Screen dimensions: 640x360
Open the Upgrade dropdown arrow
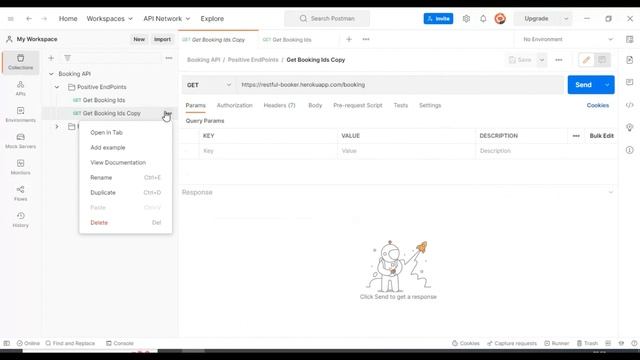click(566, 19)
